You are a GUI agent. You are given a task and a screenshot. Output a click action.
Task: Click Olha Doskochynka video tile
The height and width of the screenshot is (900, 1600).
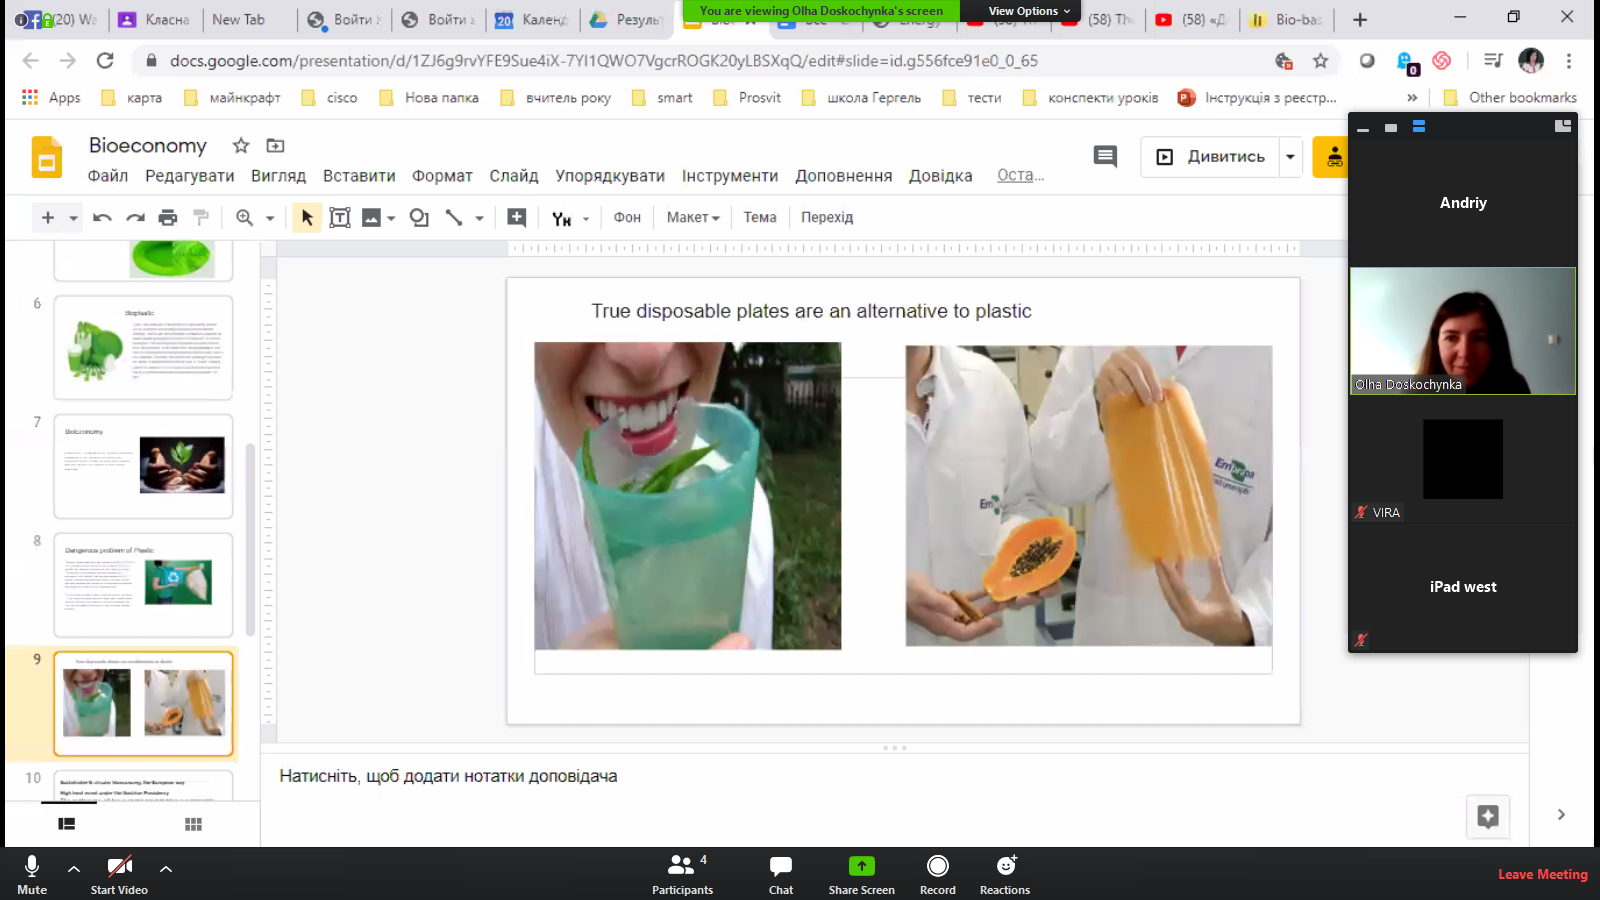point(1463,331)
